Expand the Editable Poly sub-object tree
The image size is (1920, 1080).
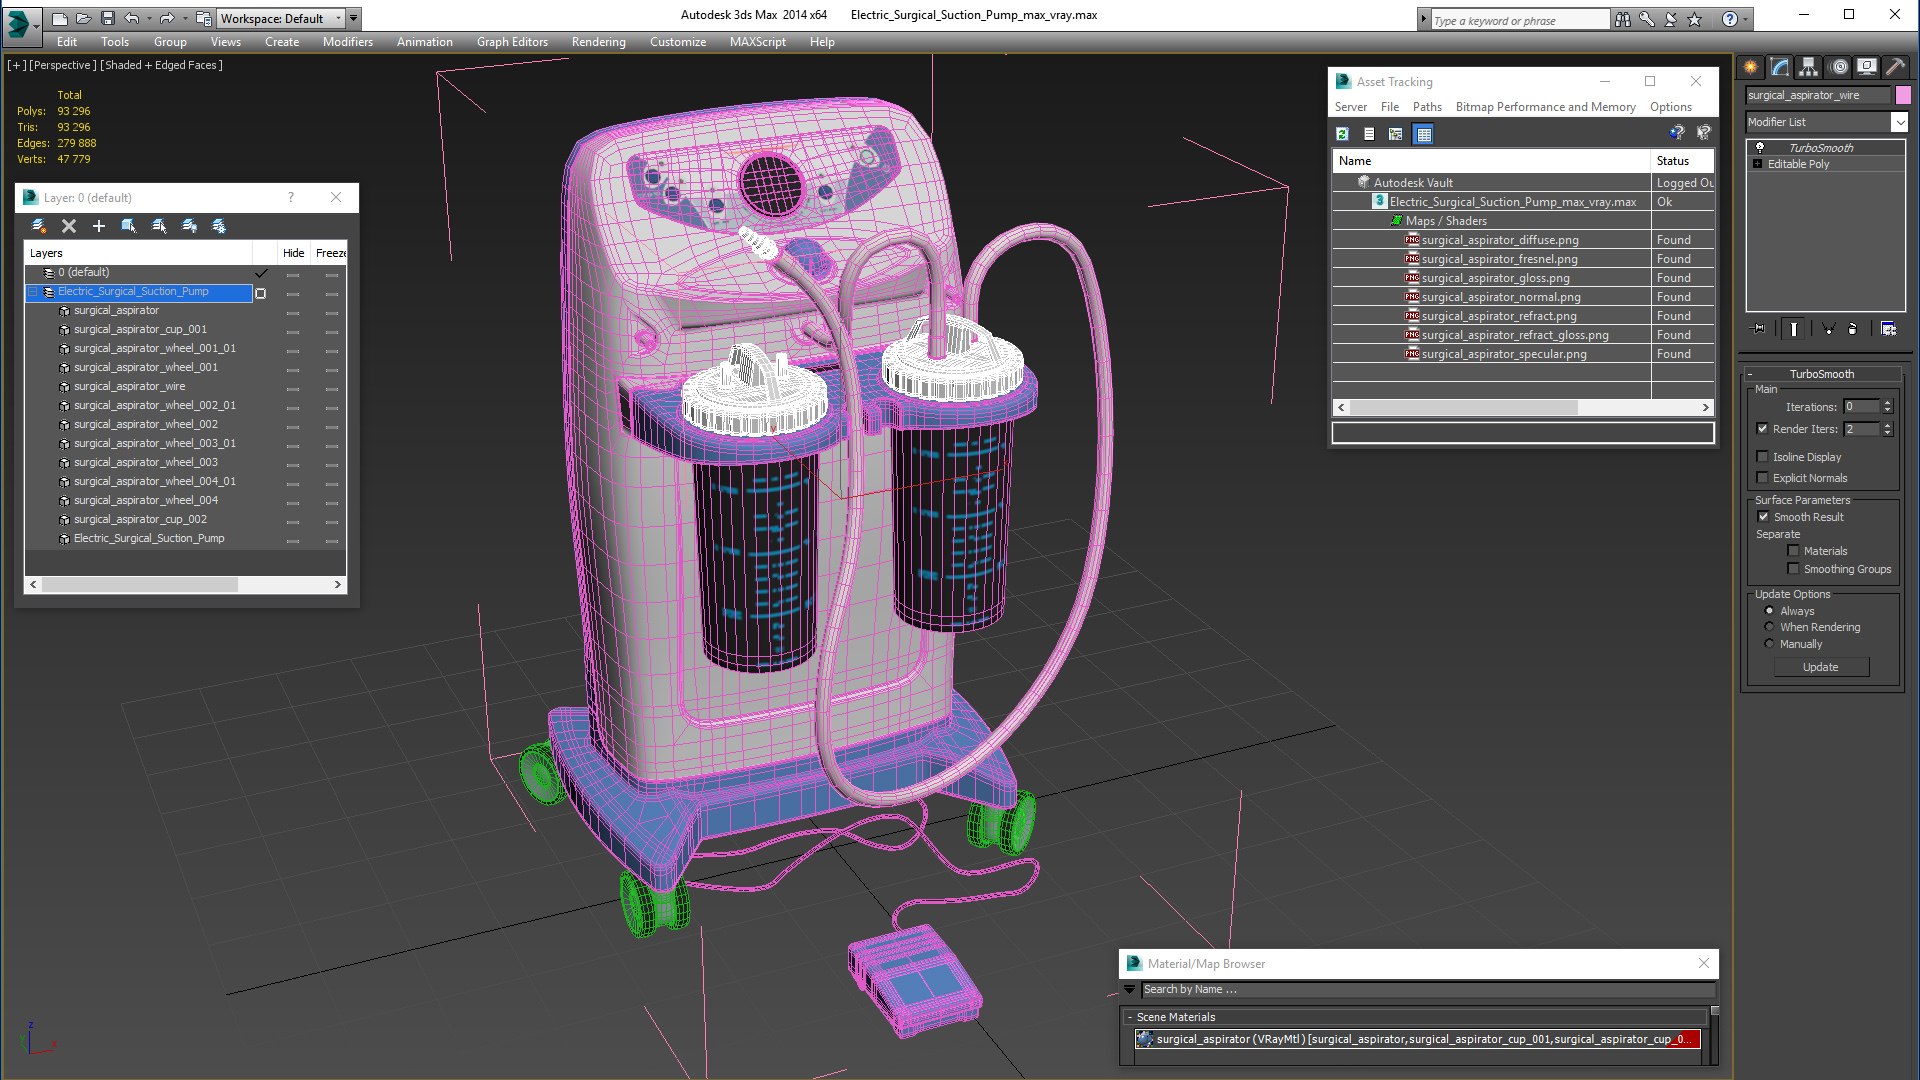[1757, 164]
